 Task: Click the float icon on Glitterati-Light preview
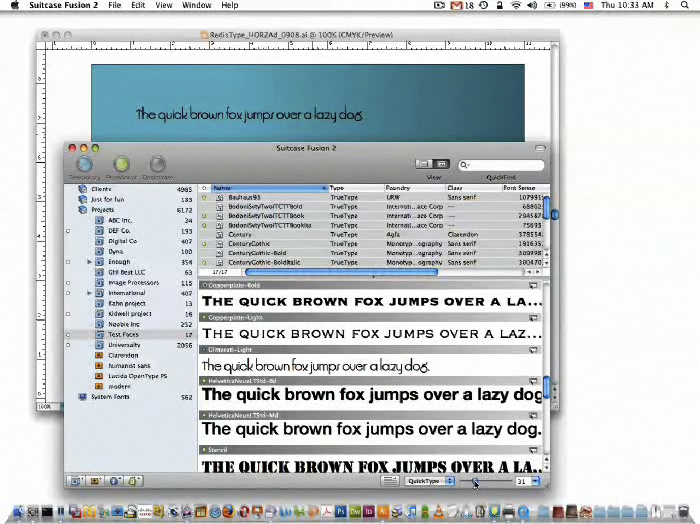pos(533,350)
